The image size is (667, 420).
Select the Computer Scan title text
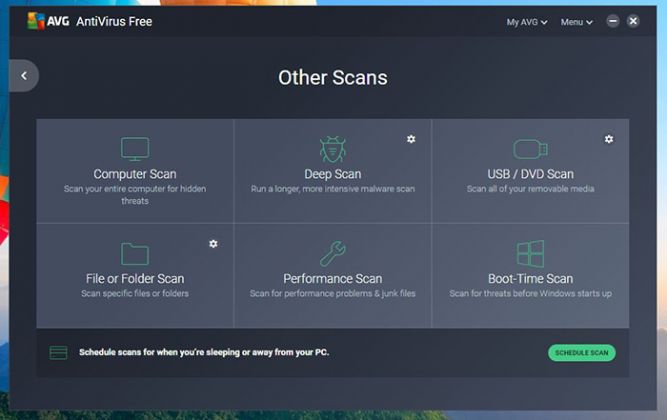click(x=135, y=174)
